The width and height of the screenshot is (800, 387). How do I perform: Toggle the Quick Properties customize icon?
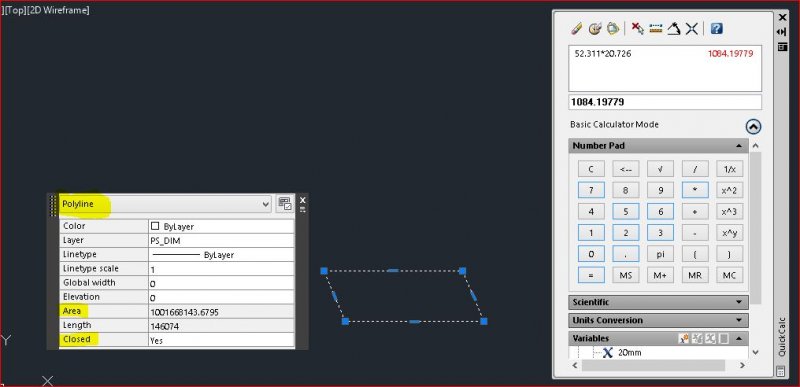click(x=285, y=203)
